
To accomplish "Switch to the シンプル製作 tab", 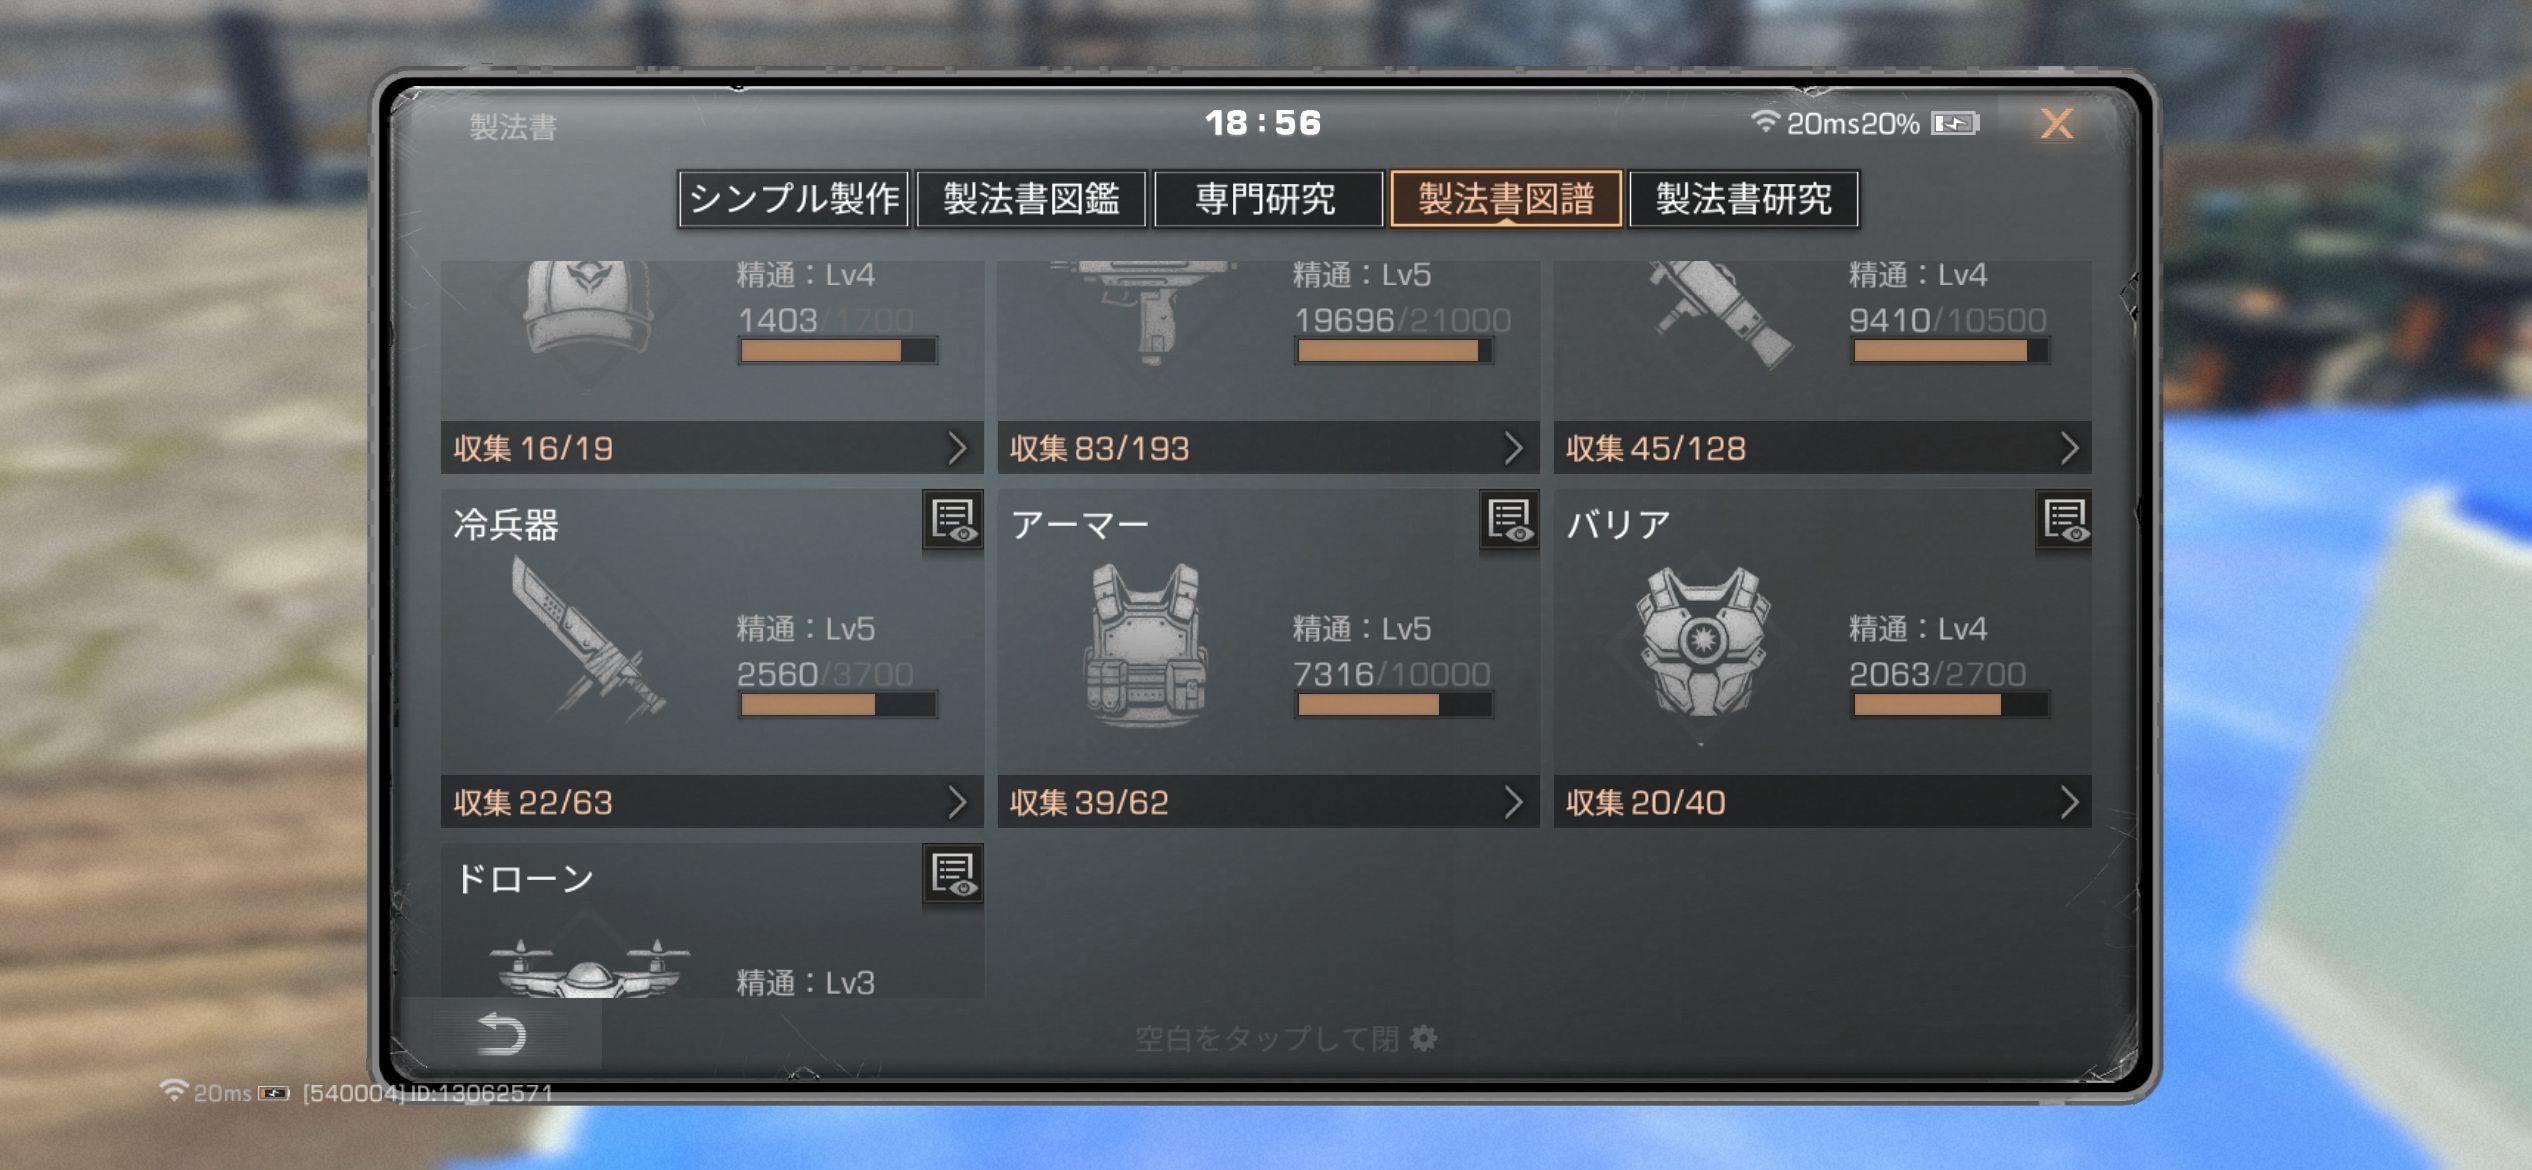I will [x=794, y=198].
